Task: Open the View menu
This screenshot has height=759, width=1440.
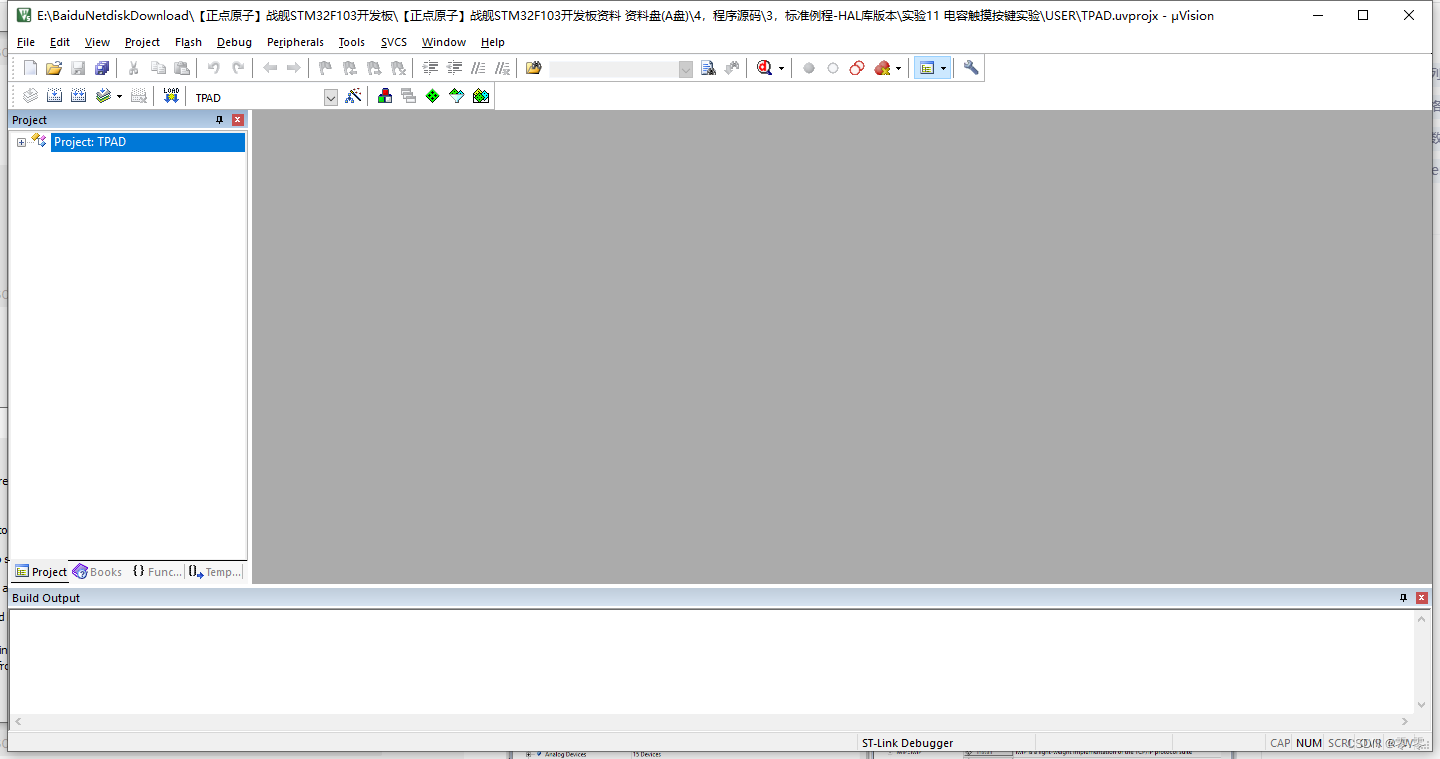Action: (x=97, y=42)
